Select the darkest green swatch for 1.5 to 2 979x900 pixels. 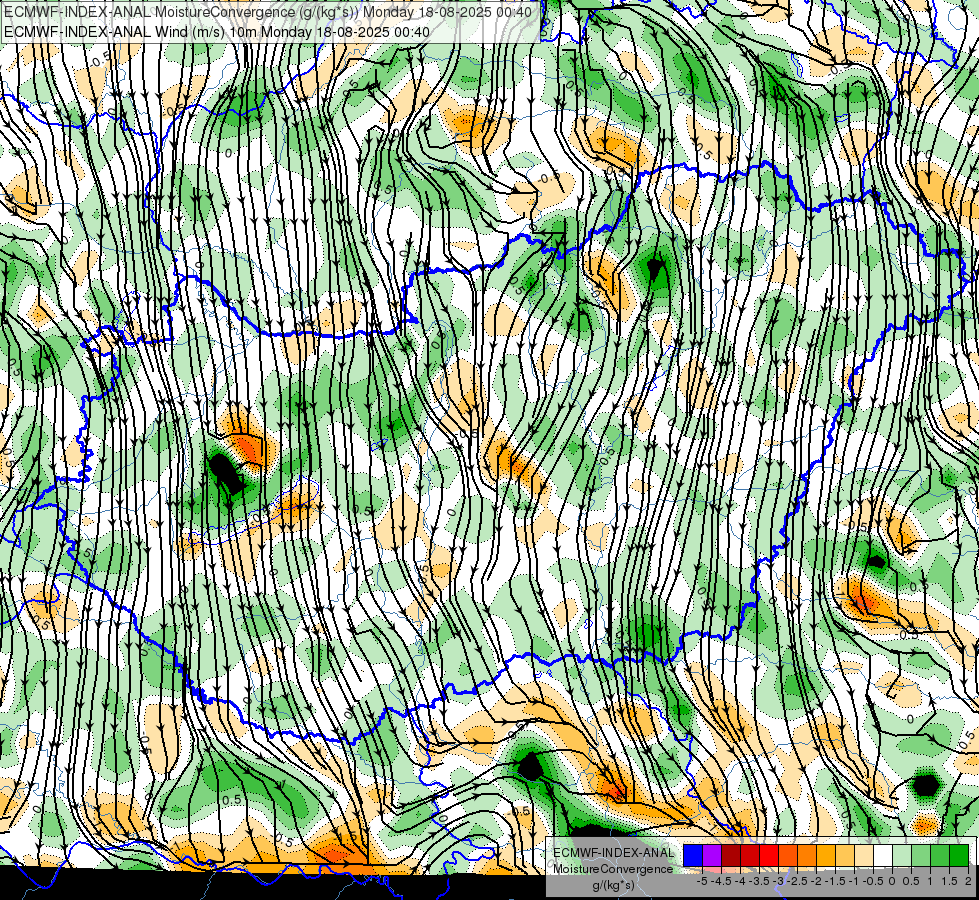(x=959, y=856)
